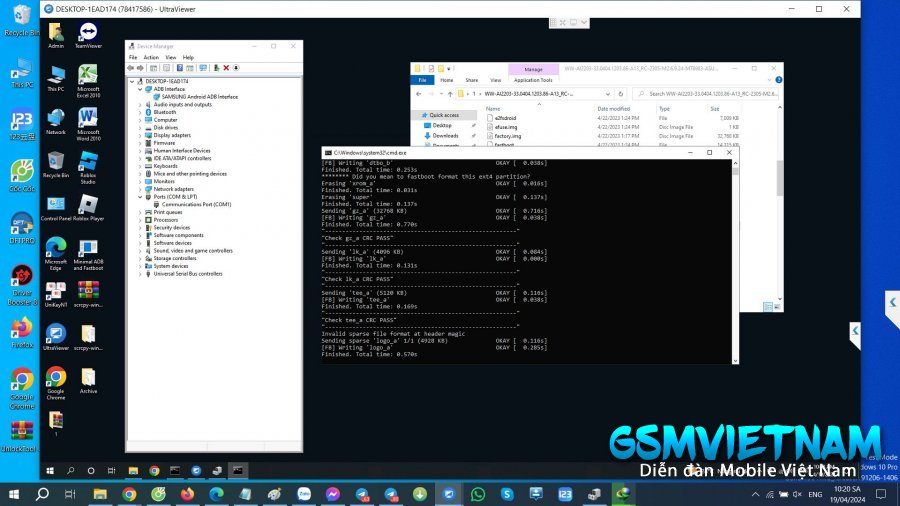Collapse DESKTOP-1EAD174 root node

click(132, 81)
